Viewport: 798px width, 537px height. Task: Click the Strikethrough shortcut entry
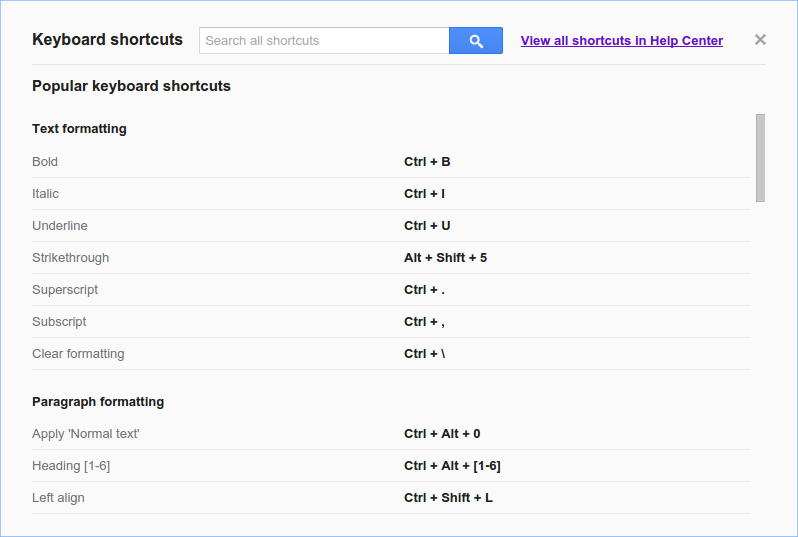(71, 258)
